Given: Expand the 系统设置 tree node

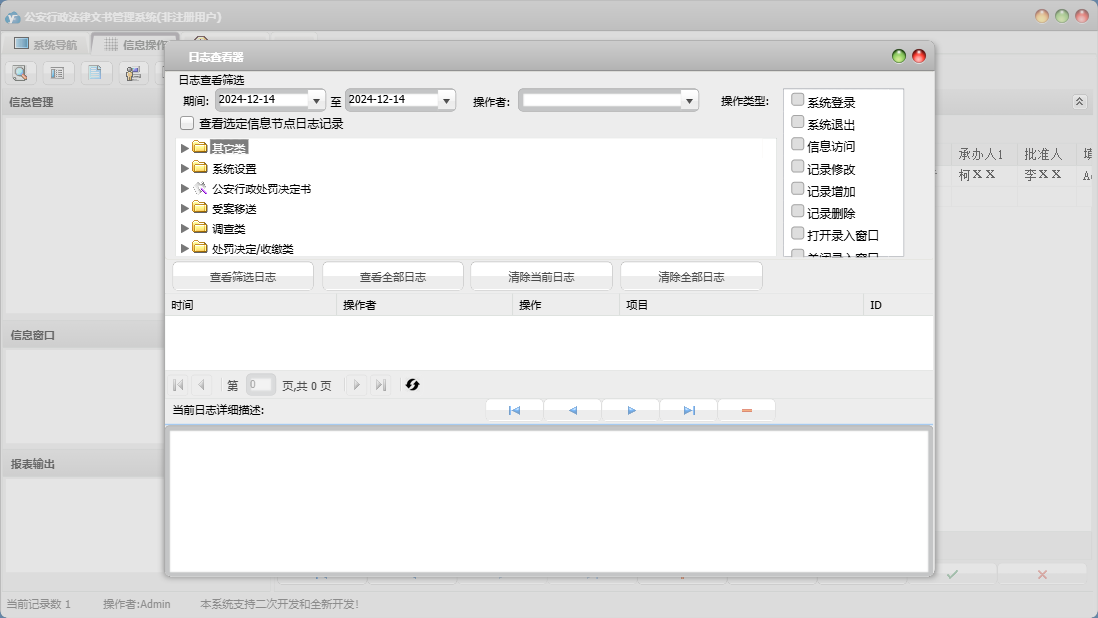Looking at the screenshot, I should [185, 168].
